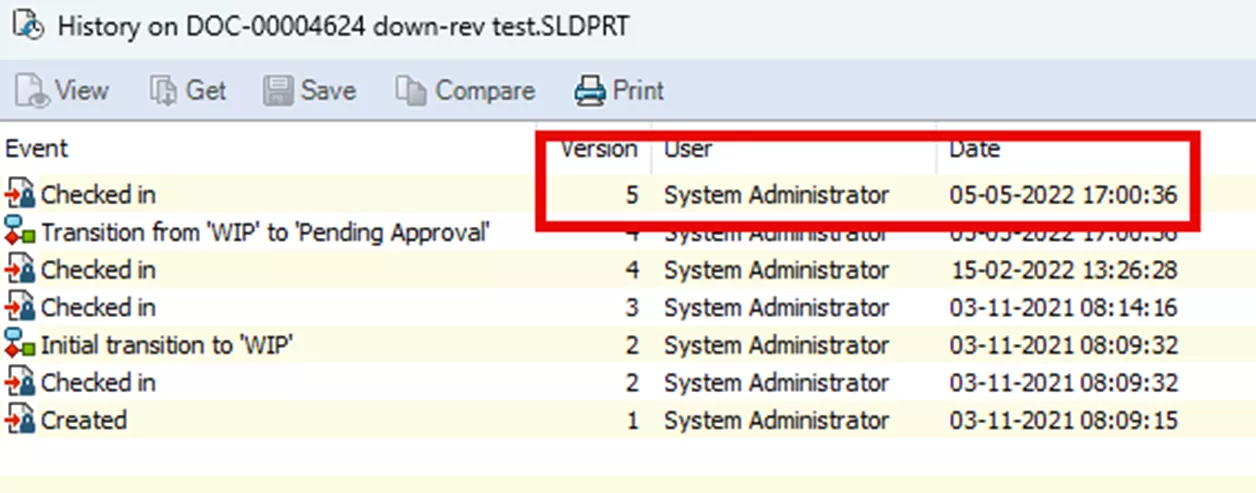Click version number 1 in Created row
The image size is (1256, 493).
point(632,420)
